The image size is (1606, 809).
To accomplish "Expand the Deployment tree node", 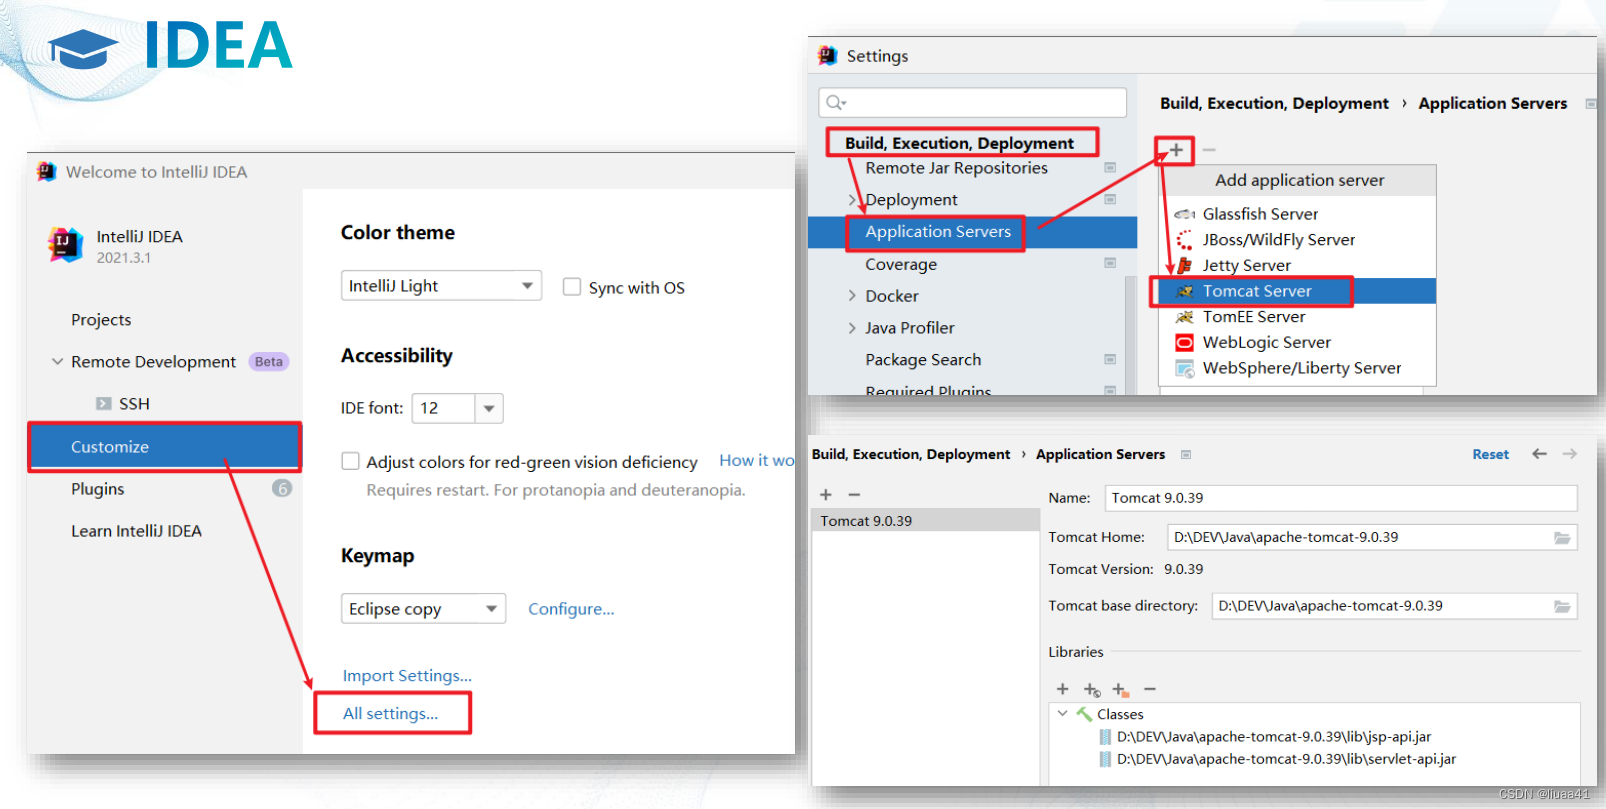I will pos(852,200).
